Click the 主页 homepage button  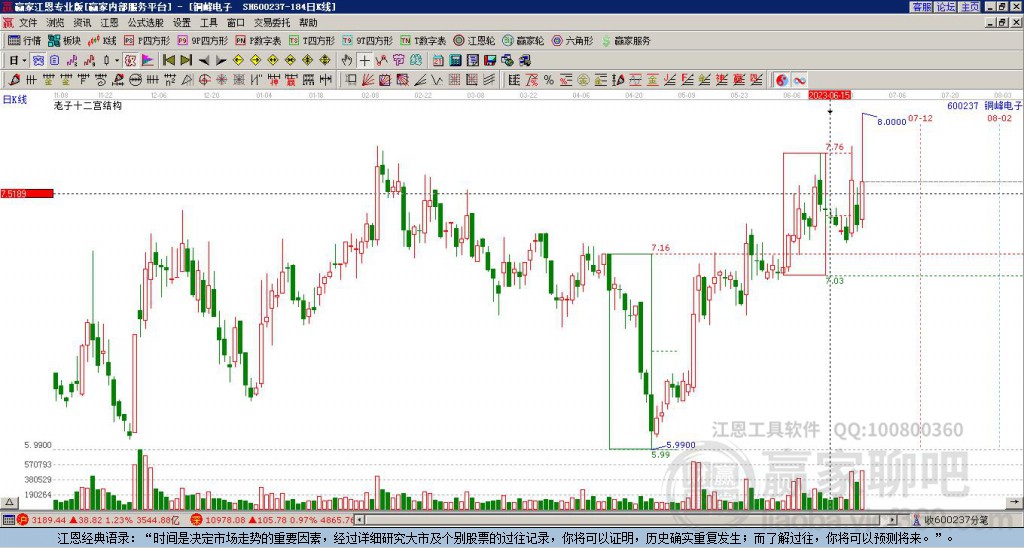click(x=970, y=7)
